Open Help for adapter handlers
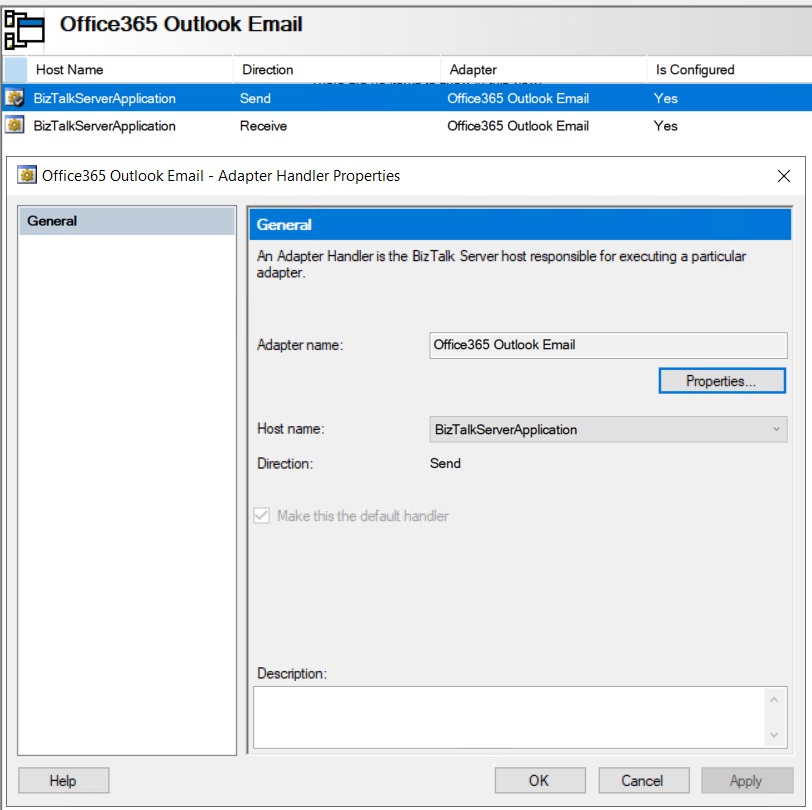Screen dimensions: 812x810 63,780
